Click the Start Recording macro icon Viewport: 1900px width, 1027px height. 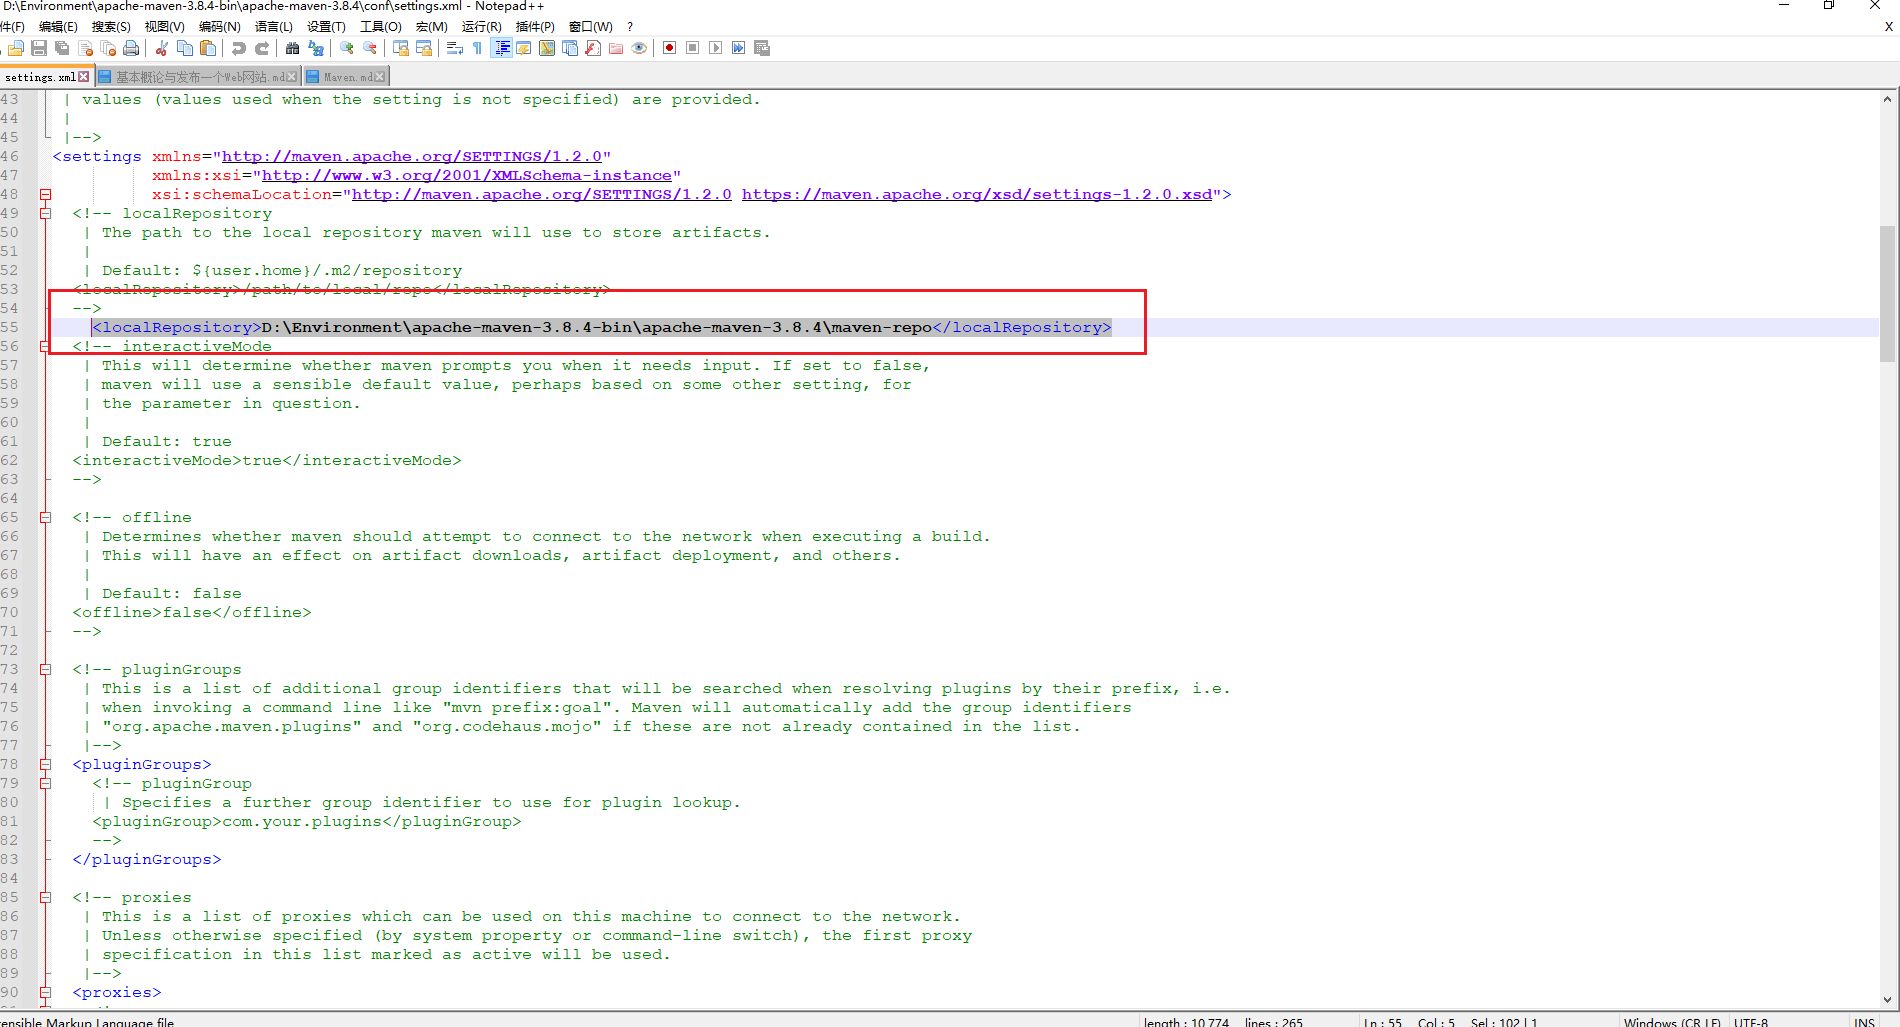click(x=669, y=48)
